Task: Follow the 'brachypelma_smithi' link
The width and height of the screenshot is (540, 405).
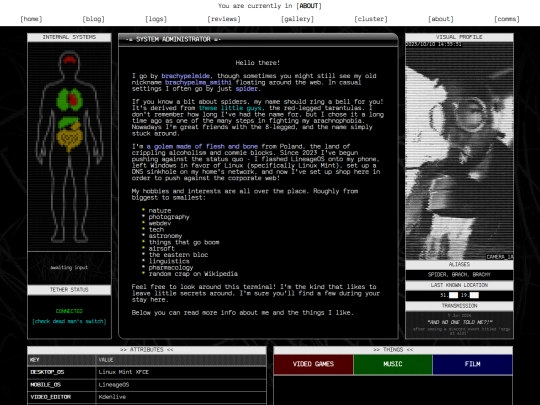Action: (198, 82)
